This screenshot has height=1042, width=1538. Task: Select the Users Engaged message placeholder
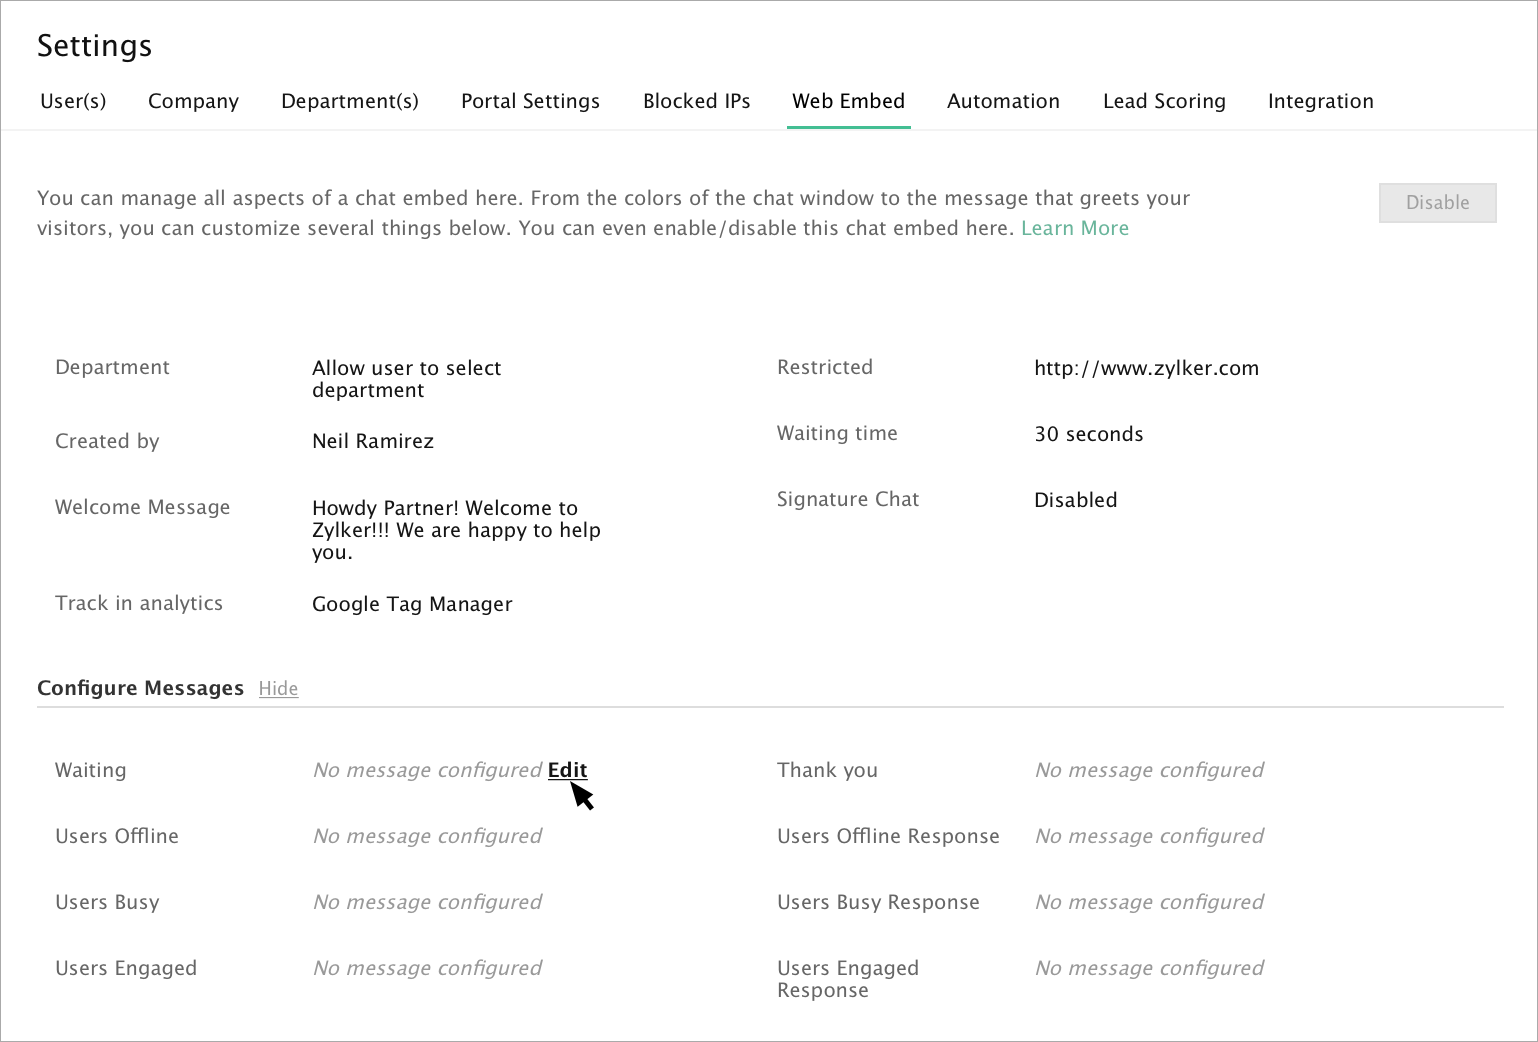(x=427, y=968)
